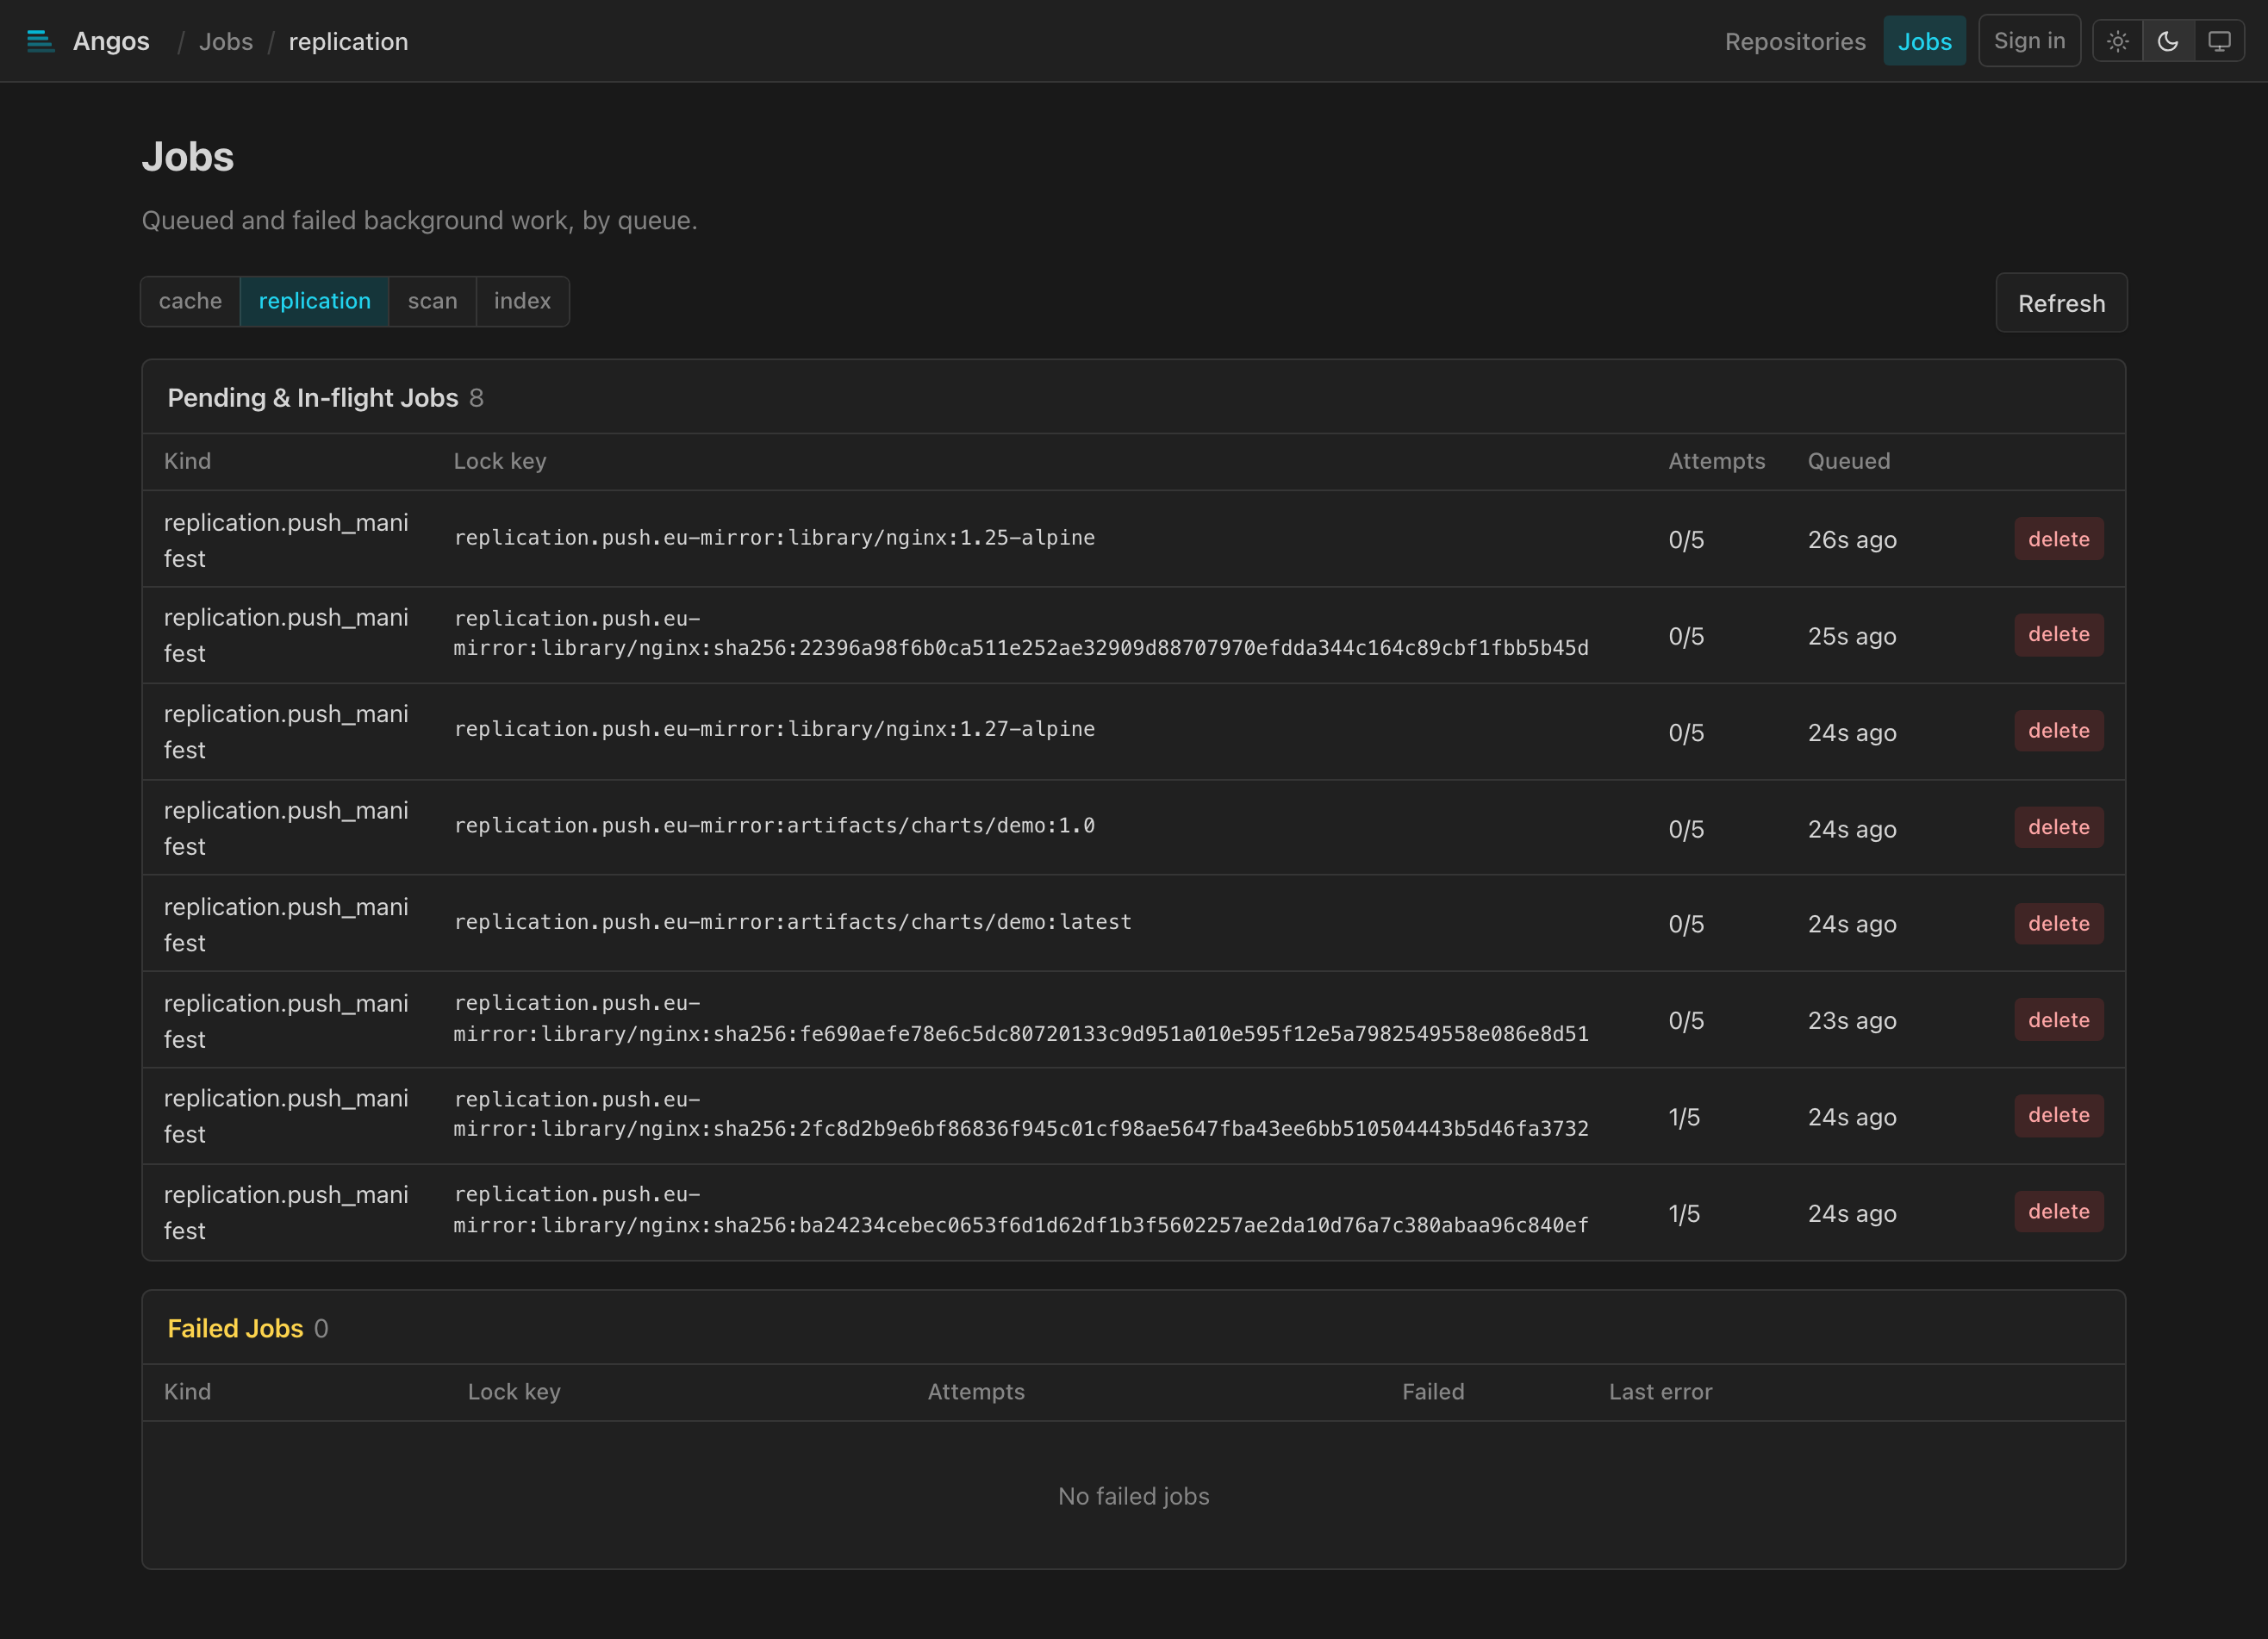This screenshot has width=2268, height=1639.
Task: Select lock key with sha256:fe690aef digest
Action: click(x=1021, y=1018)
